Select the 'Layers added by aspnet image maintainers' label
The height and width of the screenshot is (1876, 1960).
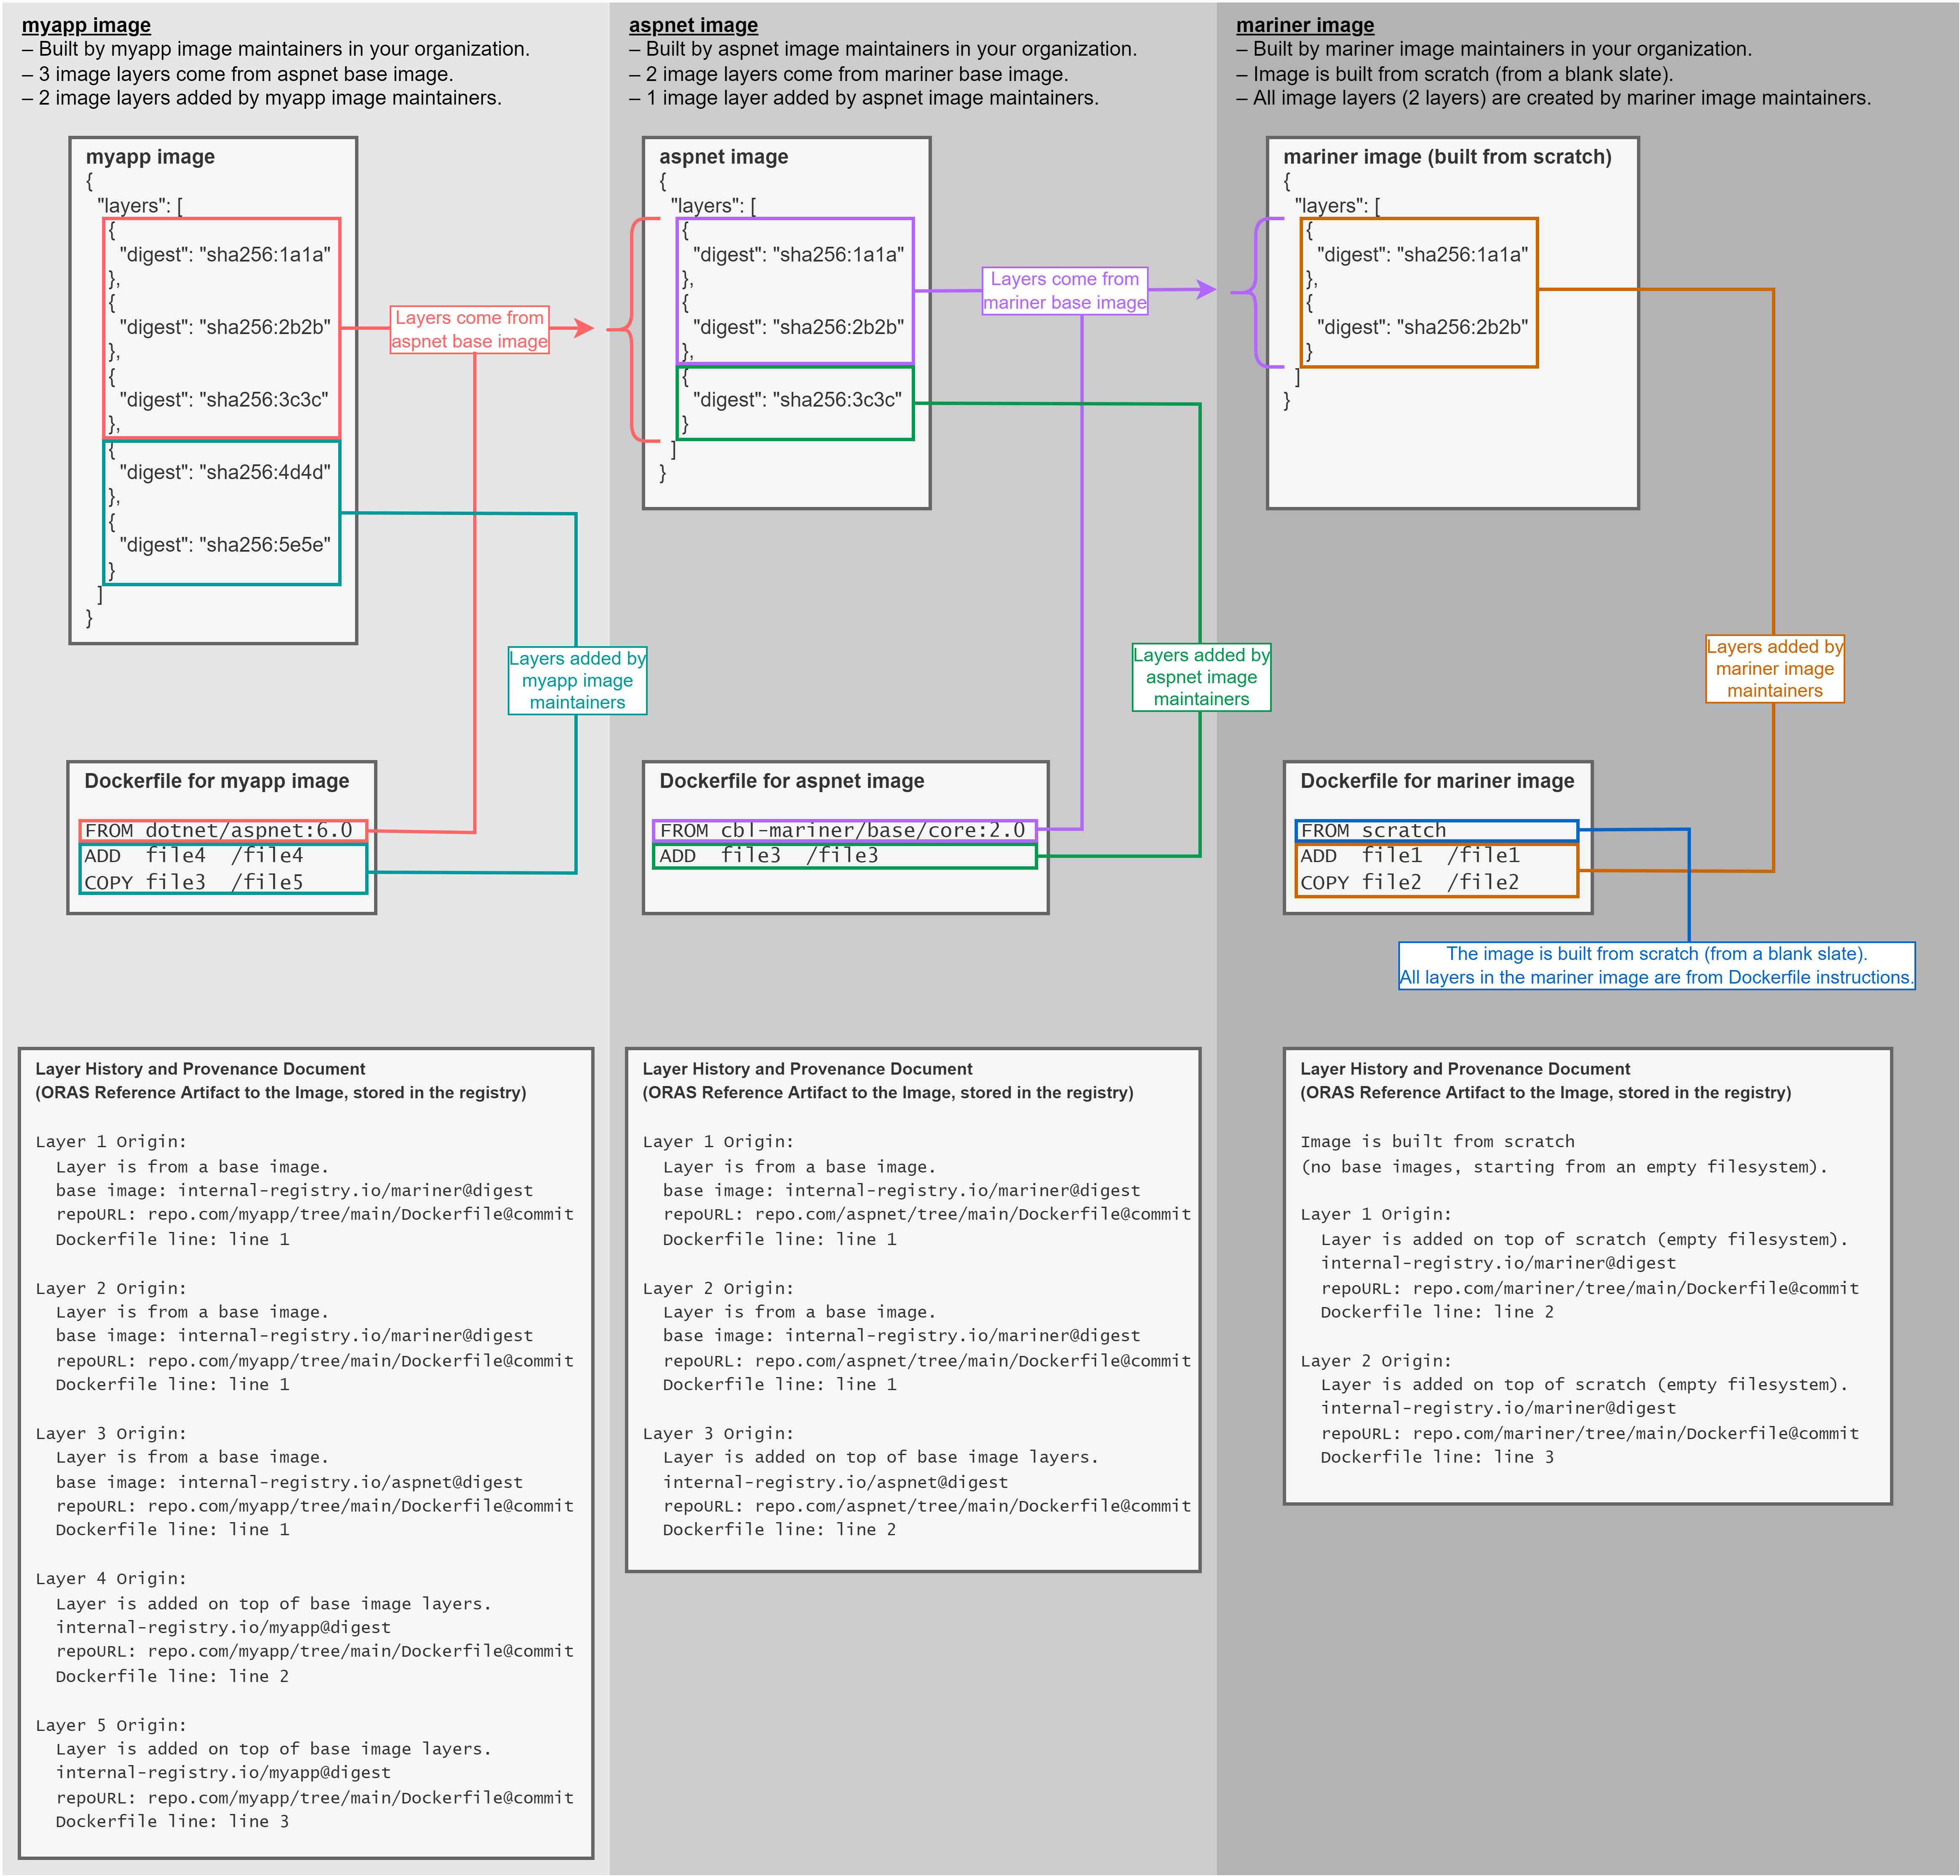1201,677
